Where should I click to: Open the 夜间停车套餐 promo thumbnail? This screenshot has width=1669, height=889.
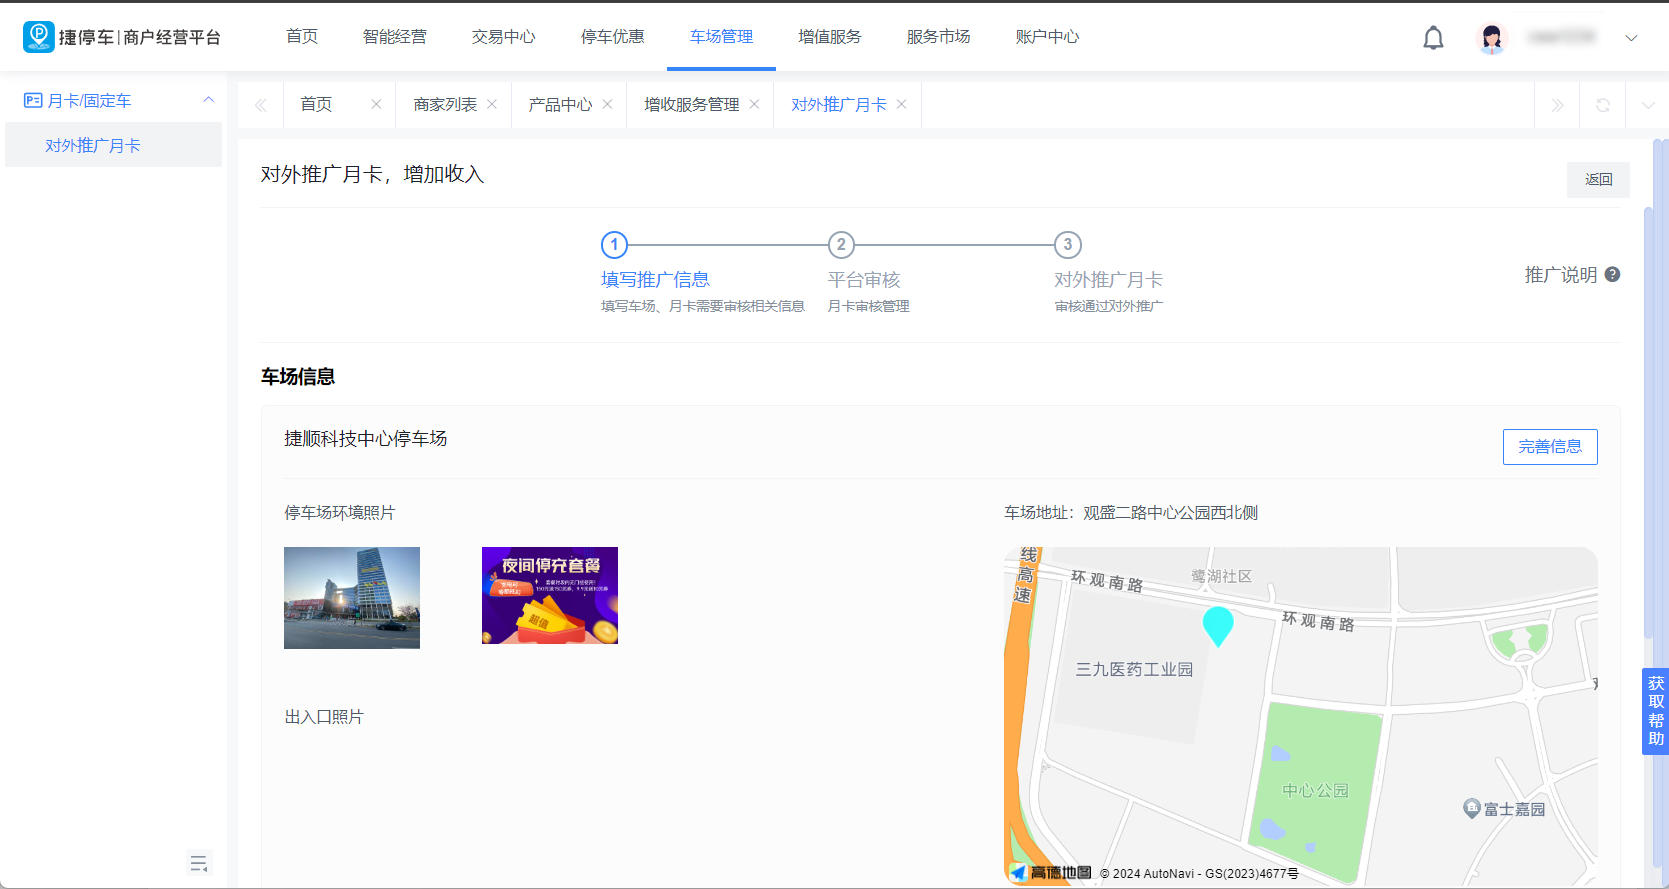coord(550,595)
